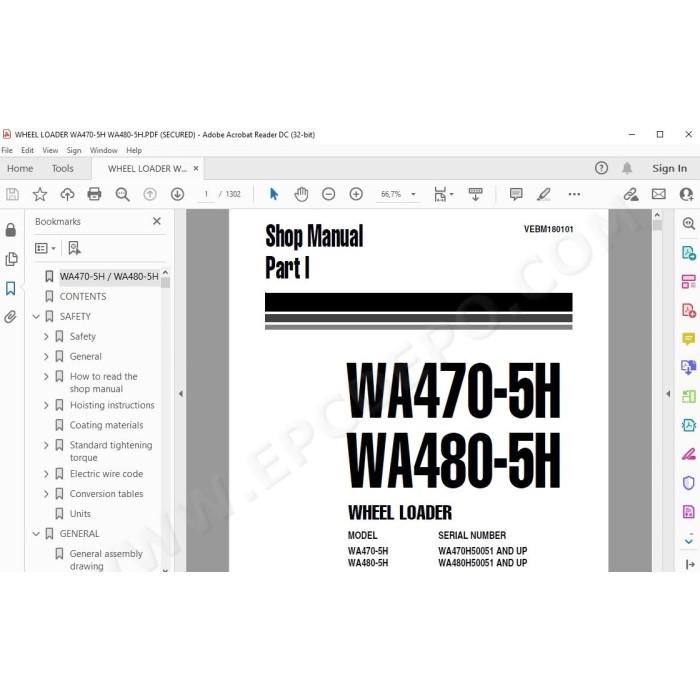This screenshot has width=700, height=700.
Task: Add new bookmark icon in Bookmarks panel
Action: coord(74,248)
